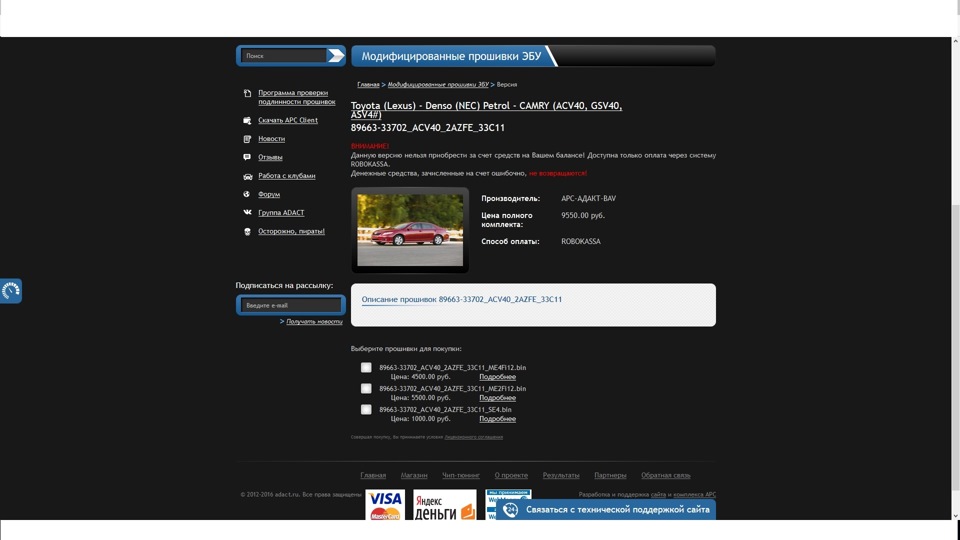Click the car icon beside Работа с клубами
The image size is (960, 540).
pos(247,176)
